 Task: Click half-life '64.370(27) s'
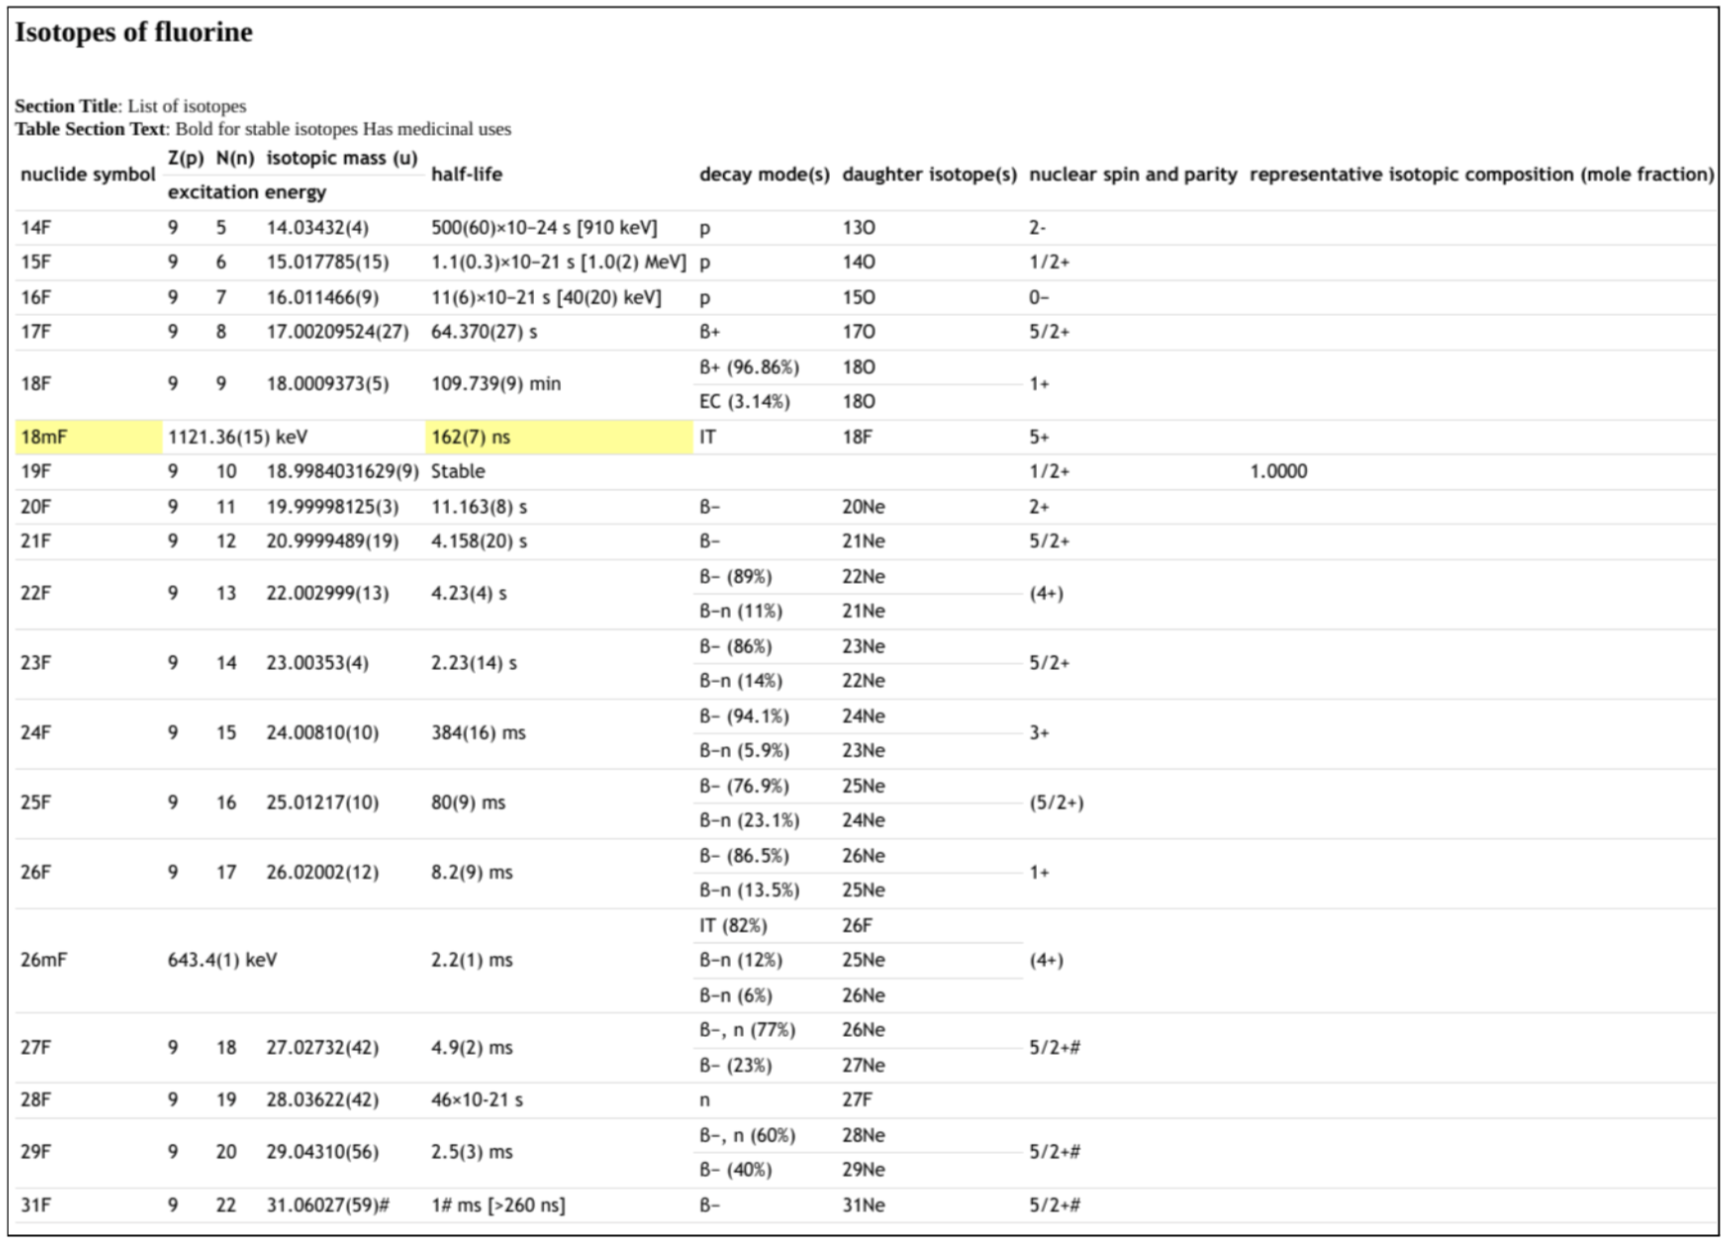(x=484, y=332)
